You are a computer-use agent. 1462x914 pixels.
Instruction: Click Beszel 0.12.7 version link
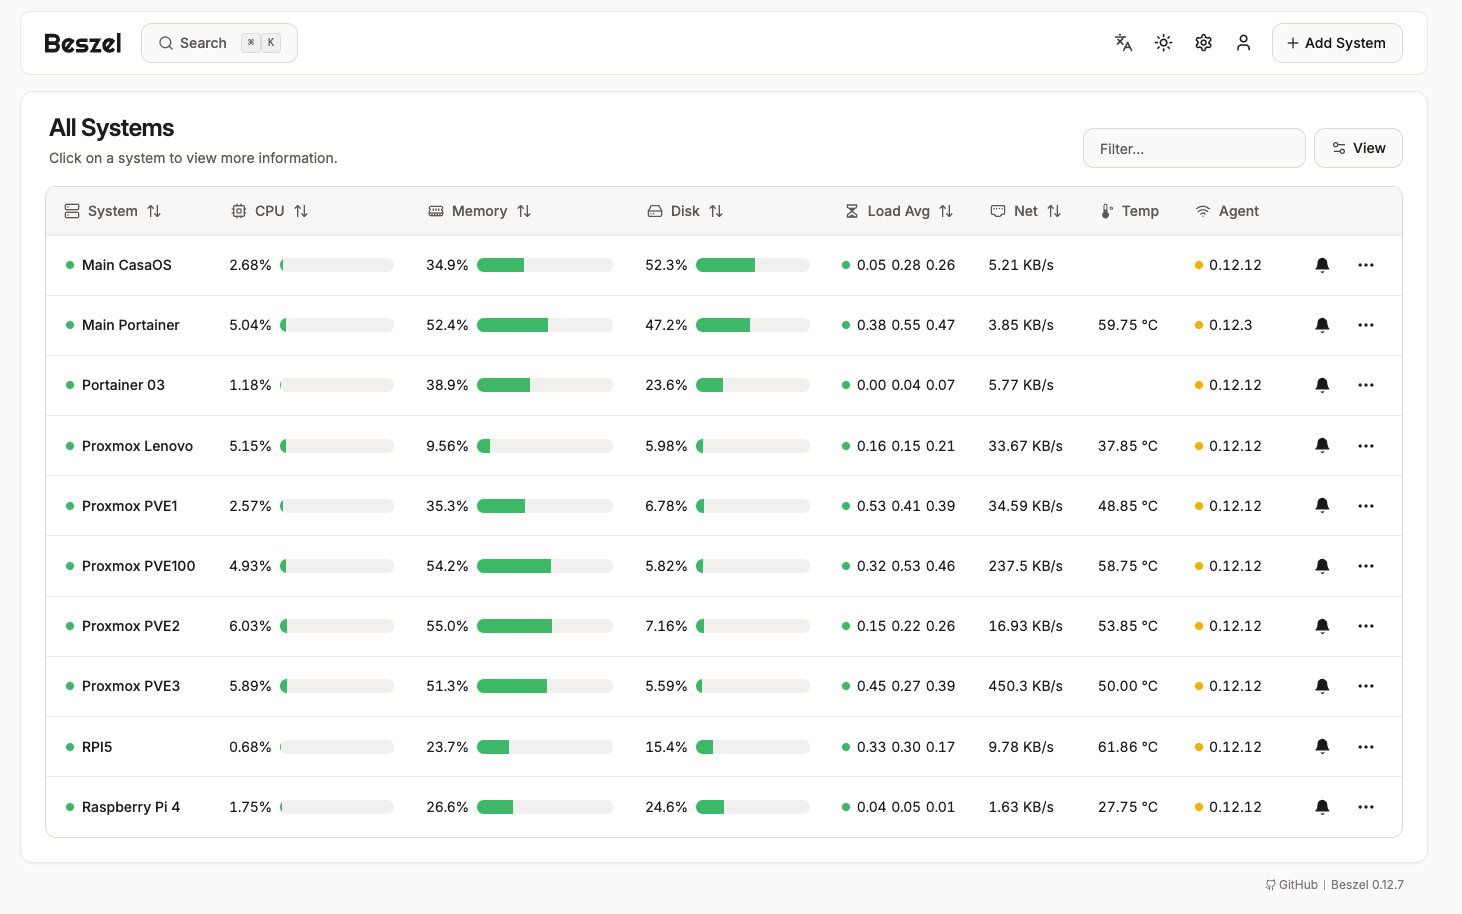1367,885
